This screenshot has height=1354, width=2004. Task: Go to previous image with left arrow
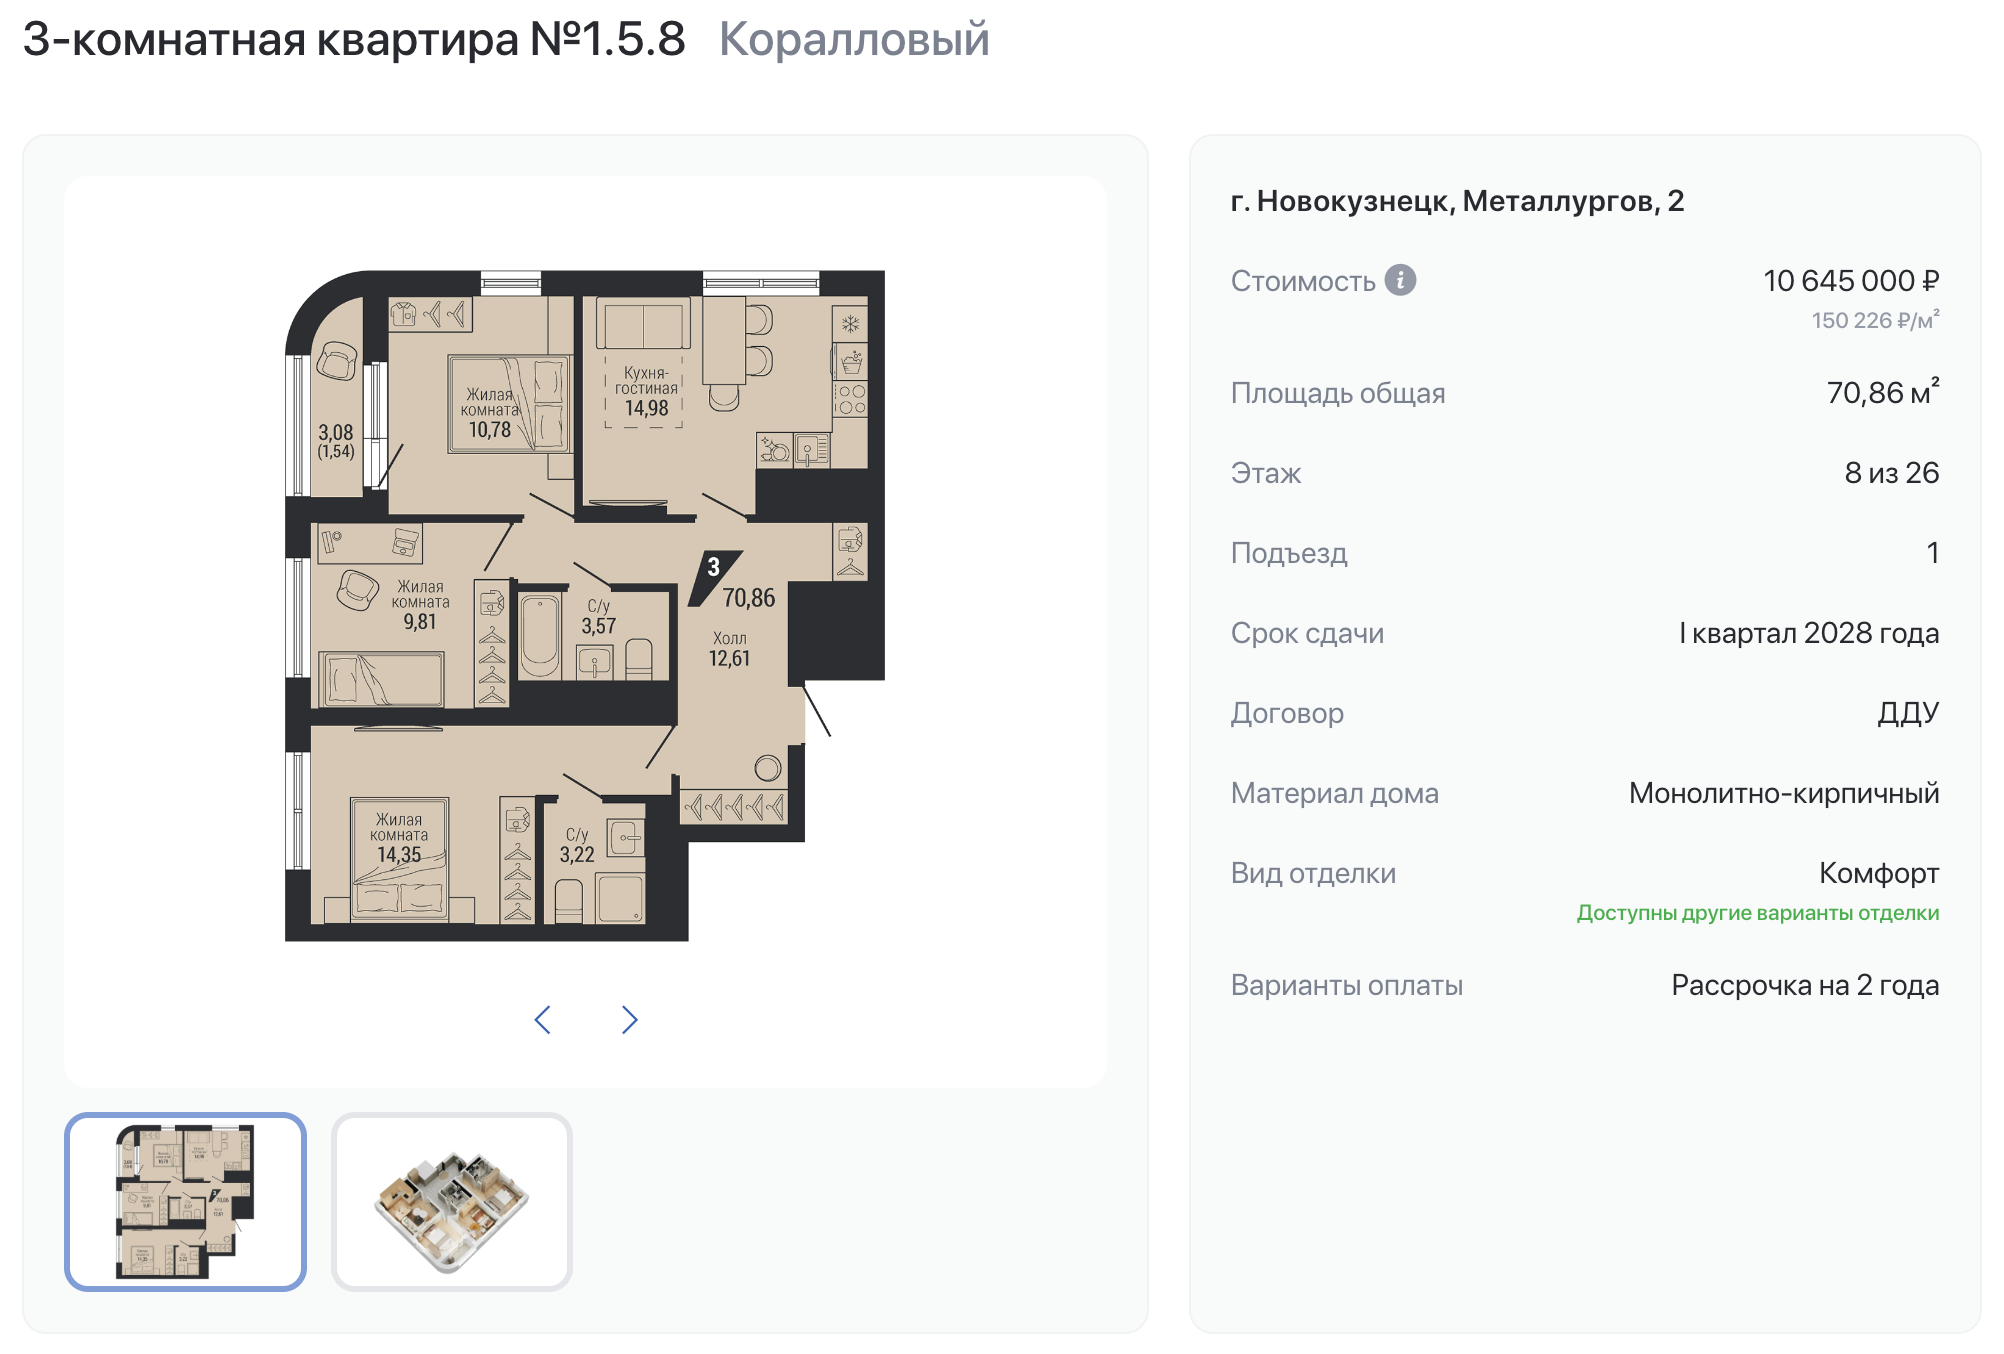tap(542, 1020)
